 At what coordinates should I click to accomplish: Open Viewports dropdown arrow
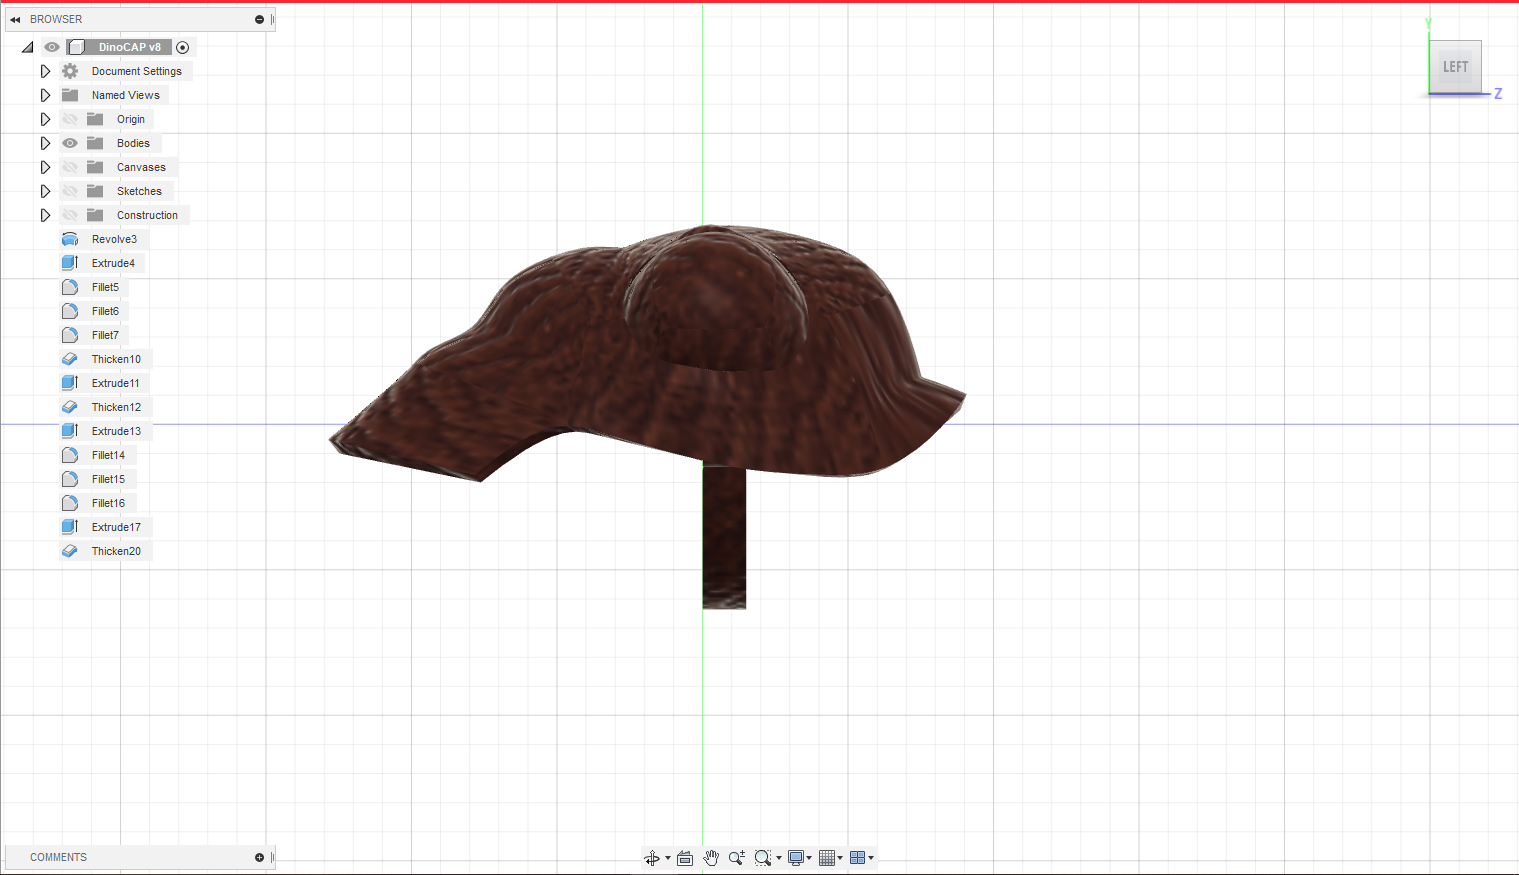[x=871, y=858]
